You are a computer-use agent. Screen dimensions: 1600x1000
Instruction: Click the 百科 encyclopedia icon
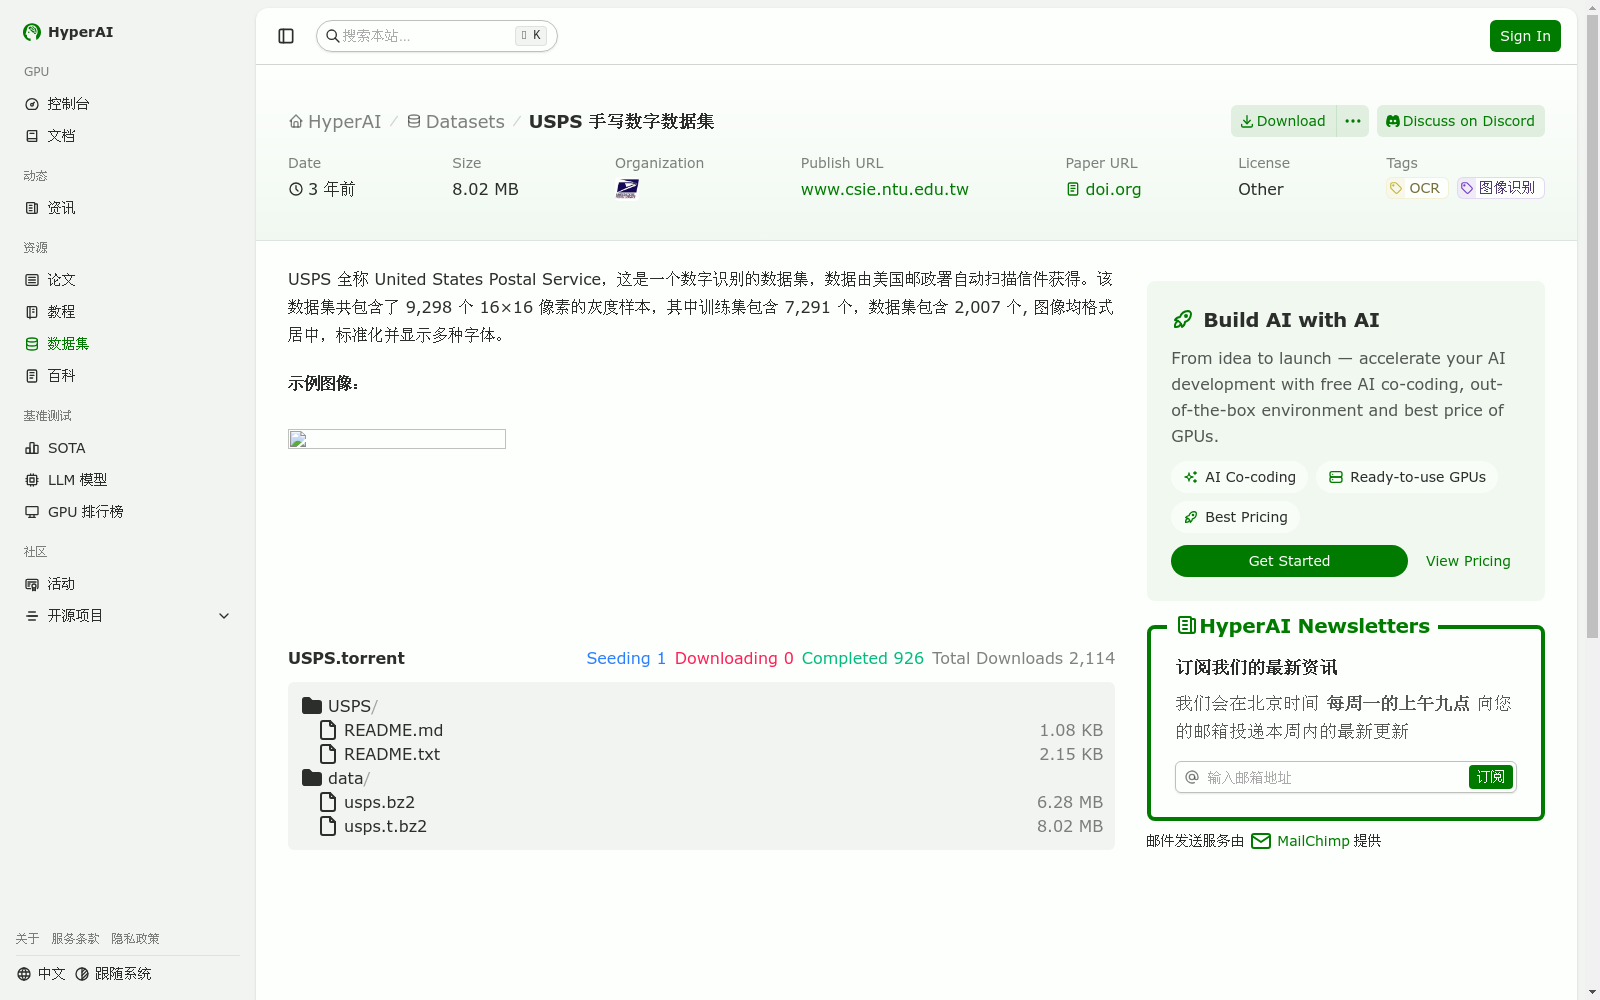(x=32, y=376)
